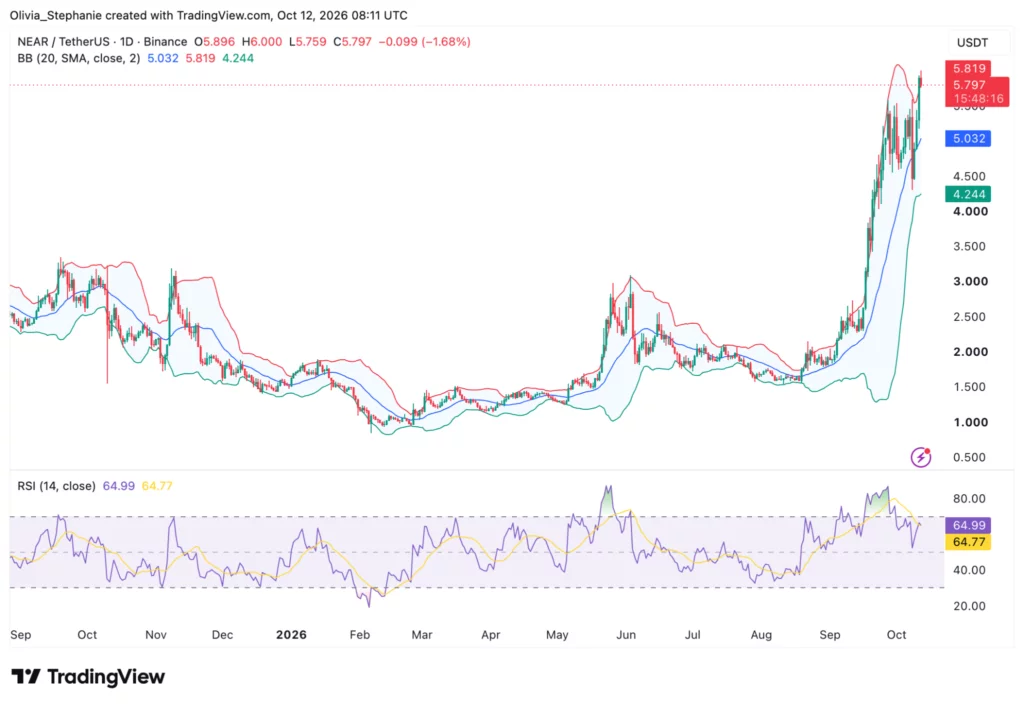Click the 80.00 RSI axis label
Image resolution: width=1024 pixels, height=706 pixels.
click(969, 499)
